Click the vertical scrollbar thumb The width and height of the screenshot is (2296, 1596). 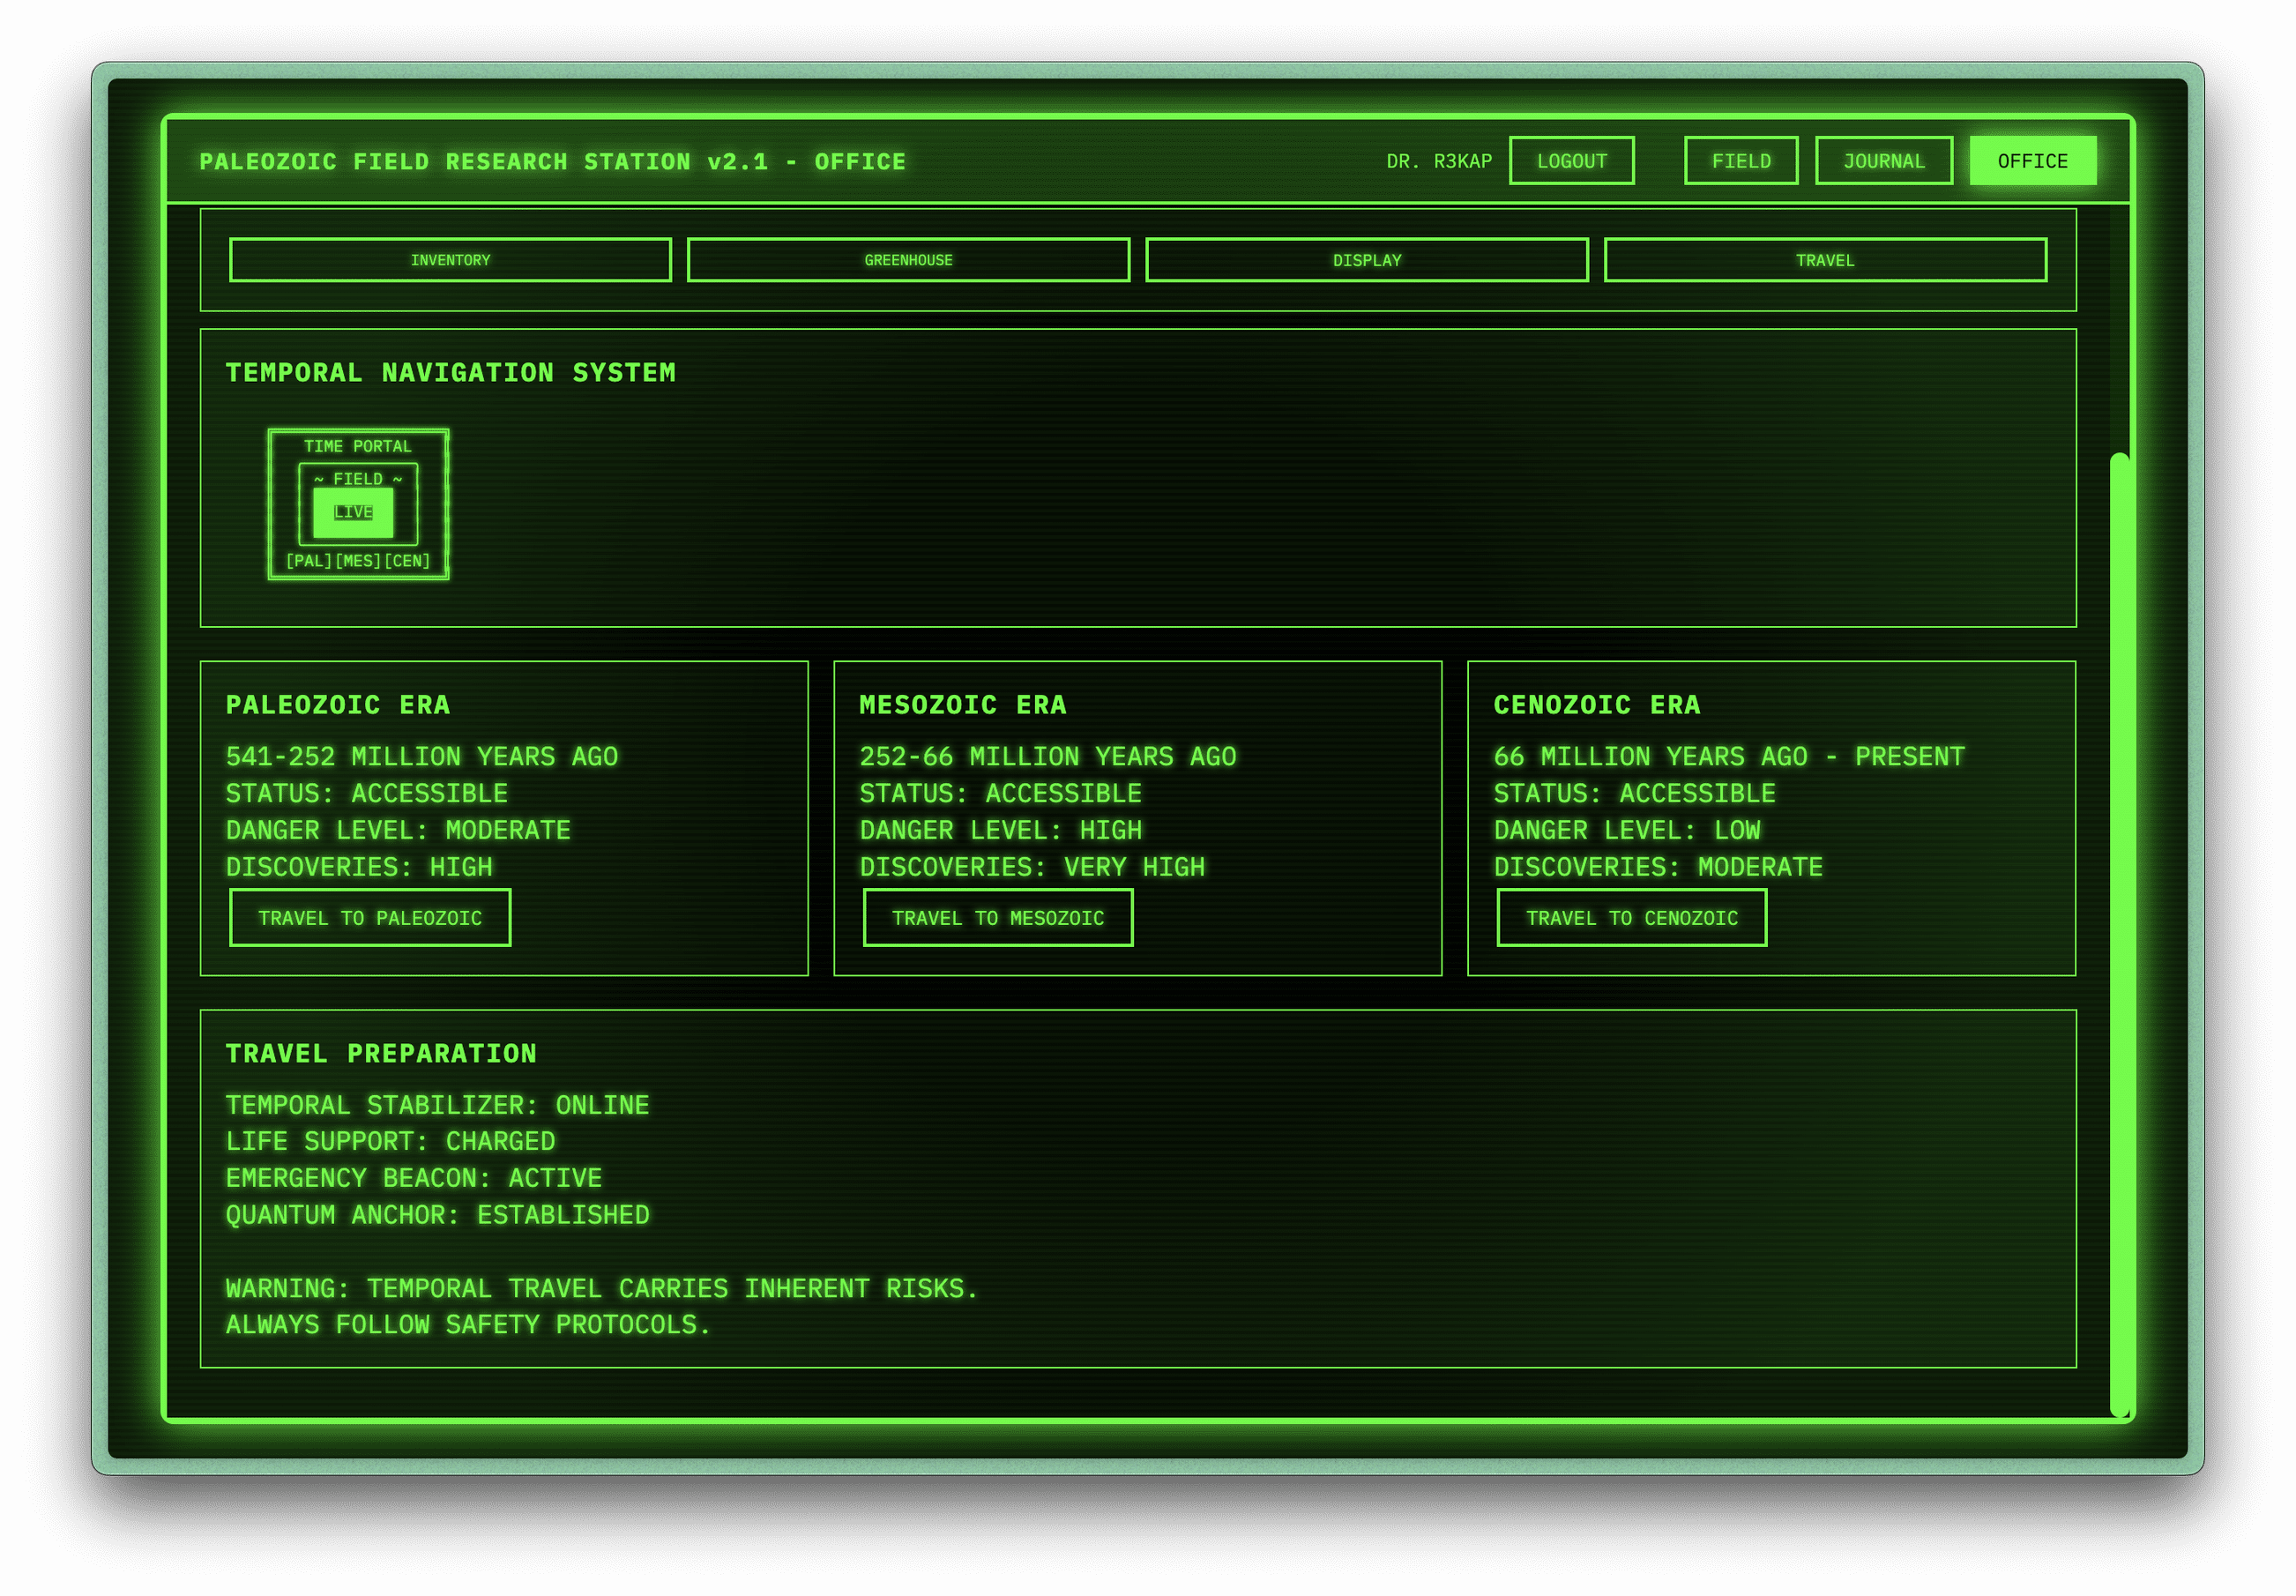click(x=2119, y=935)
